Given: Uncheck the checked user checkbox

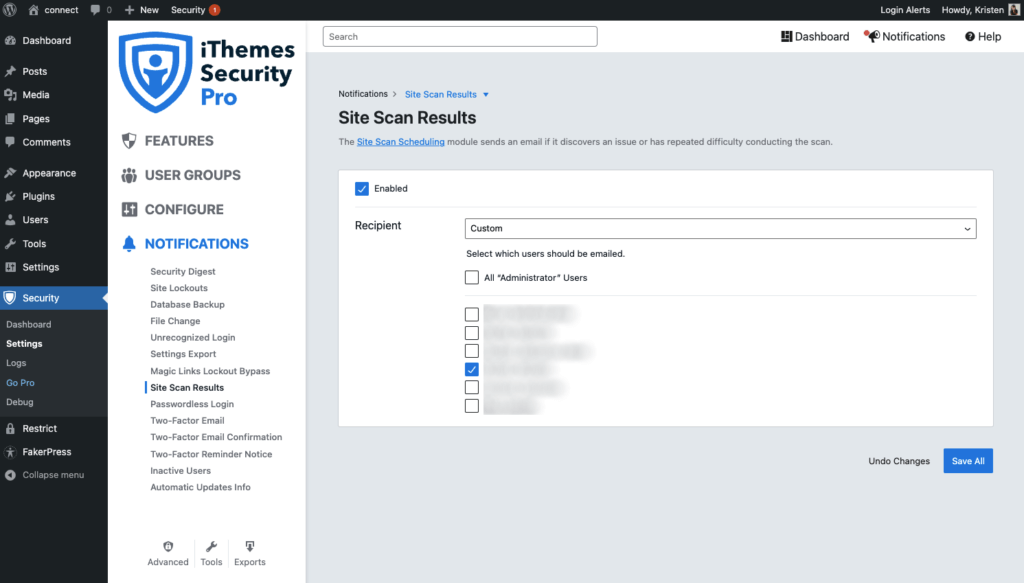Looking at the screenshot, I should [x=472, y=370].
